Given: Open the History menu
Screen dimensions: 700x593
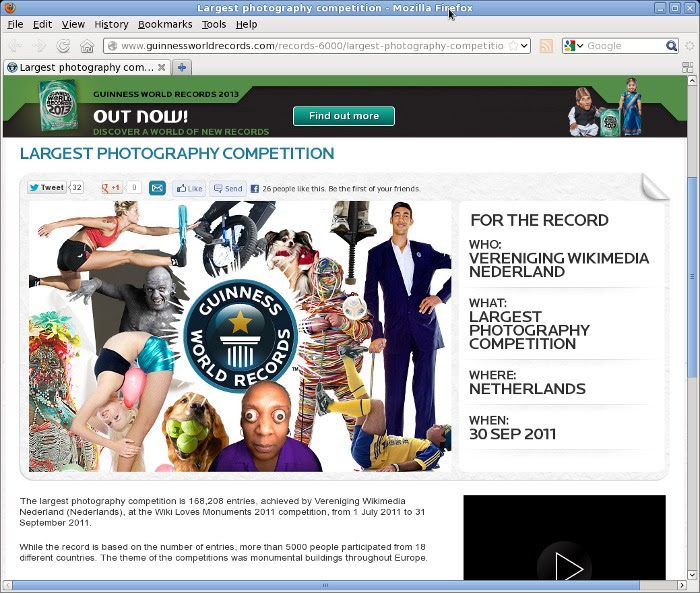Looking at the screenshot, I should tap(111, 24).
